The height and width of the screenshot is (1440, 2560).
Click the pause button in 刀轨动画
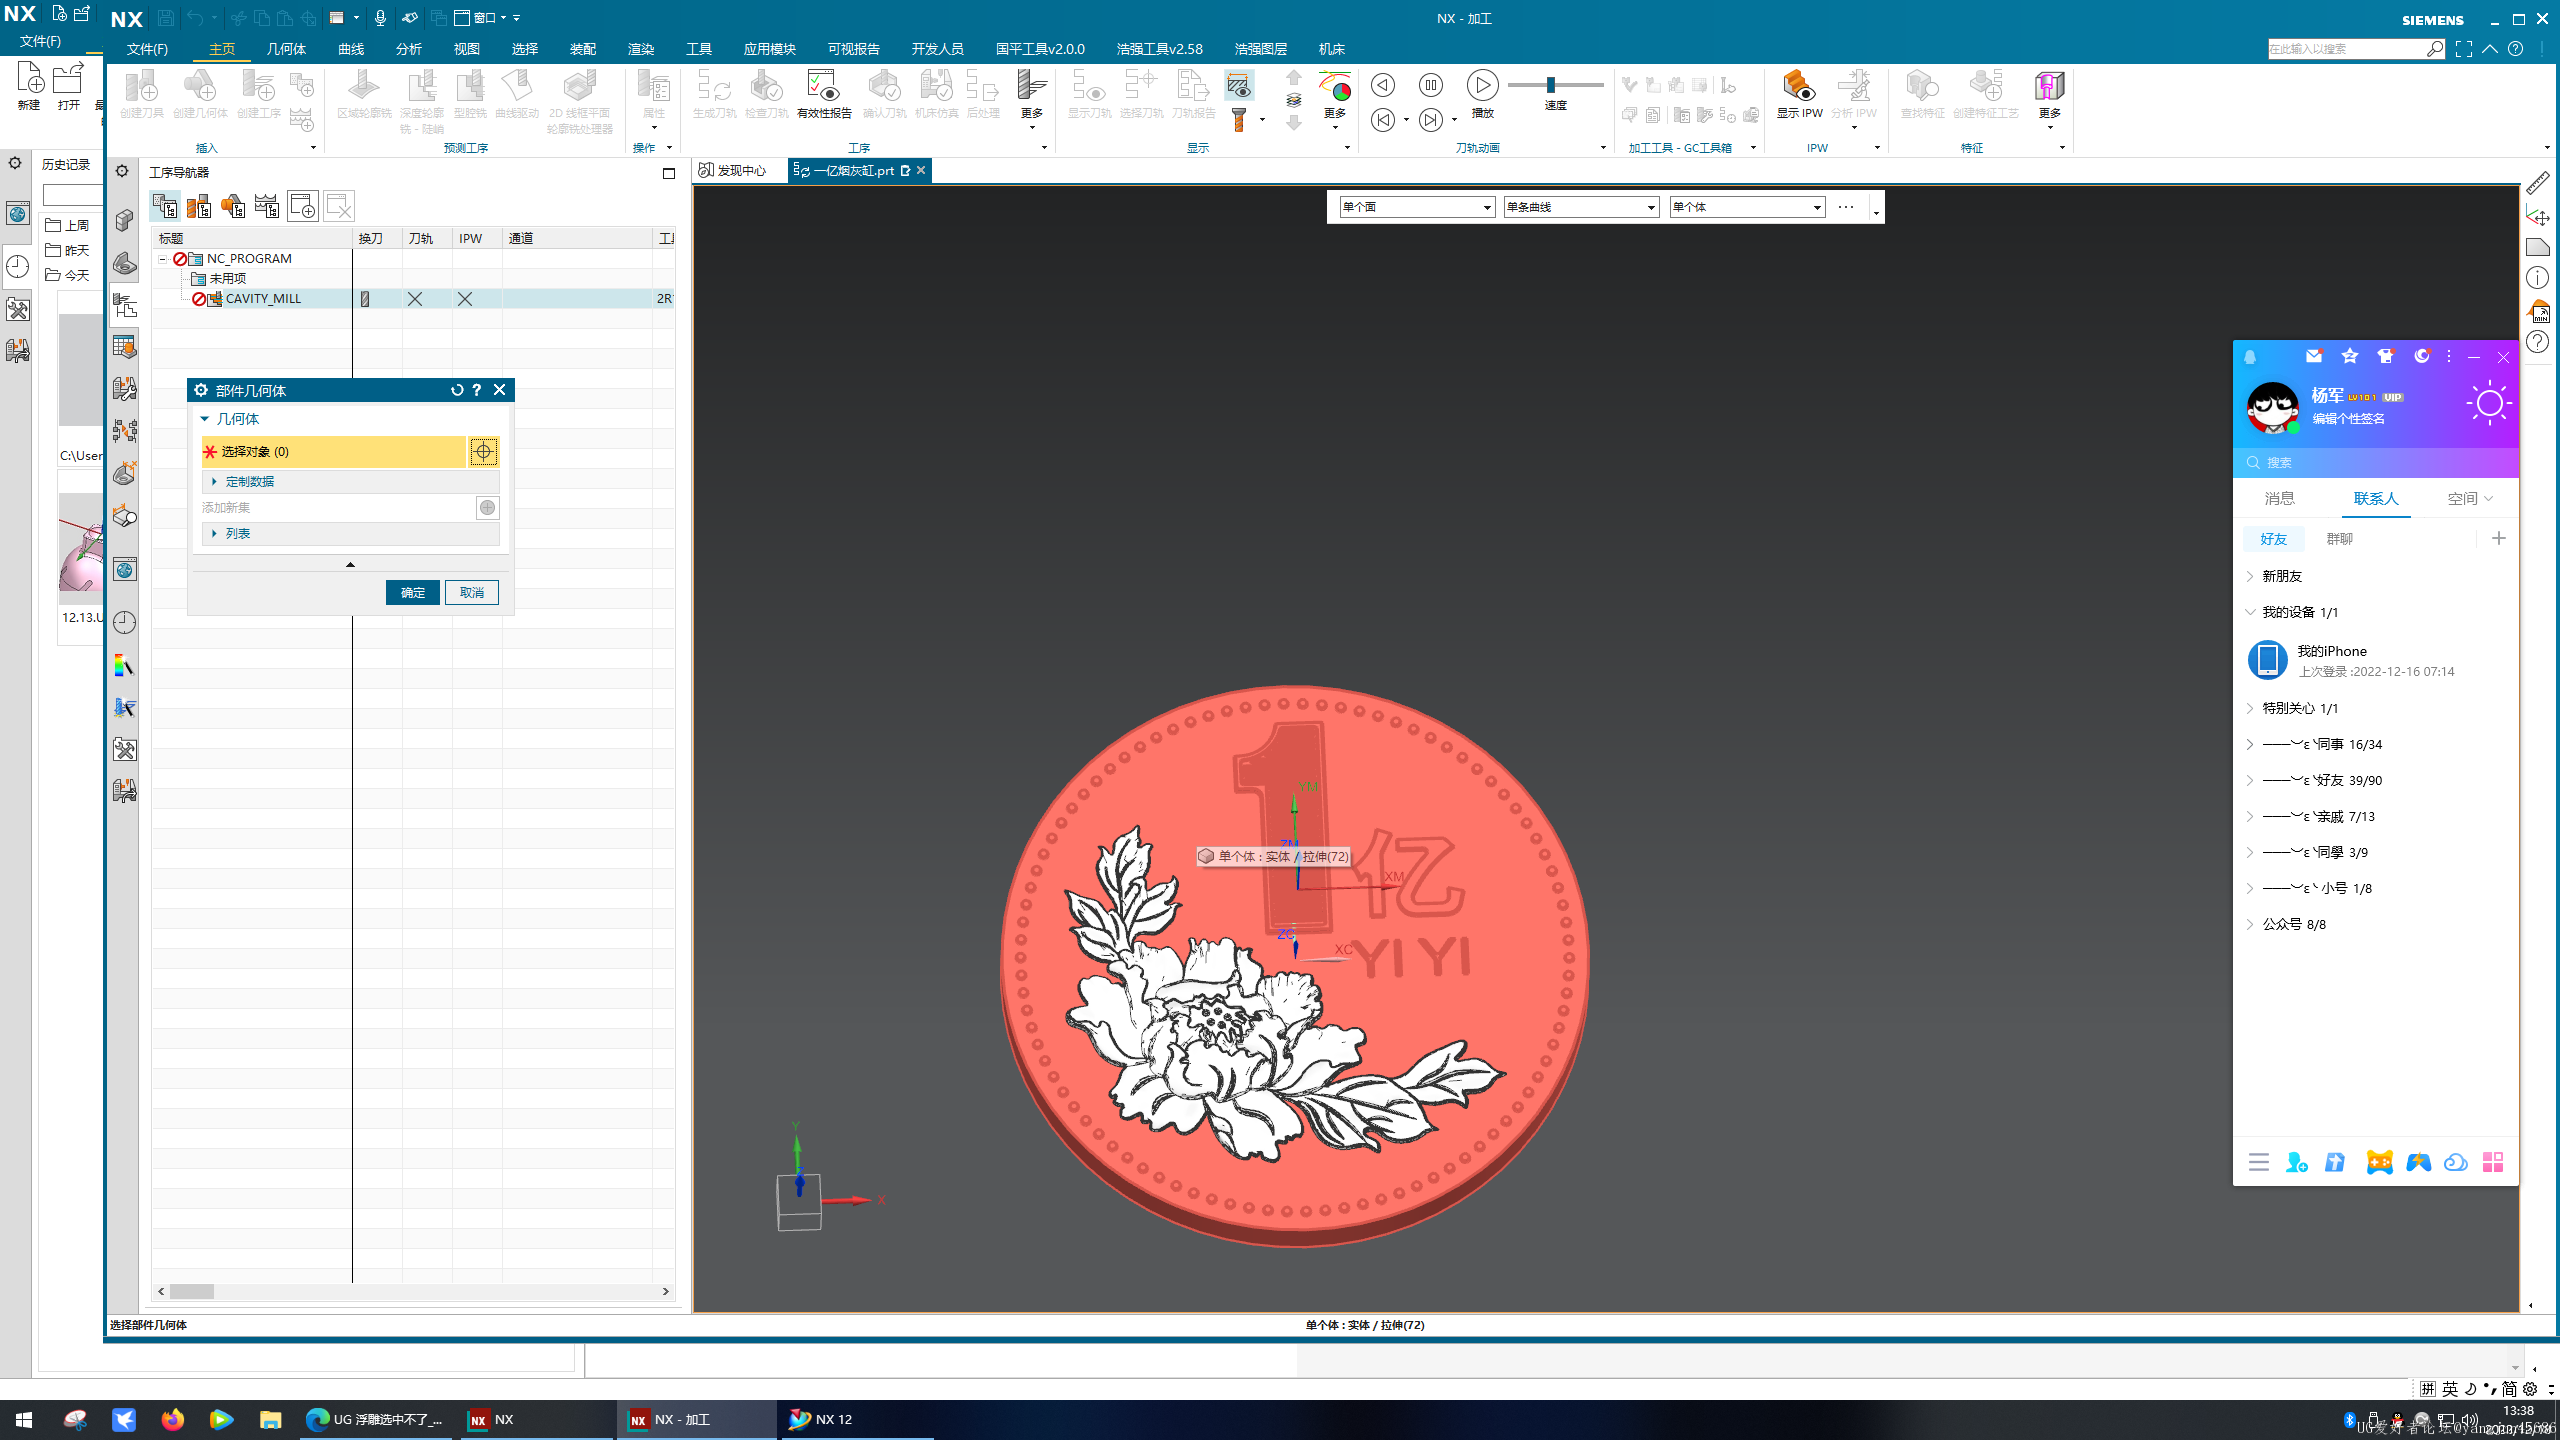(x=1431, y=85)
